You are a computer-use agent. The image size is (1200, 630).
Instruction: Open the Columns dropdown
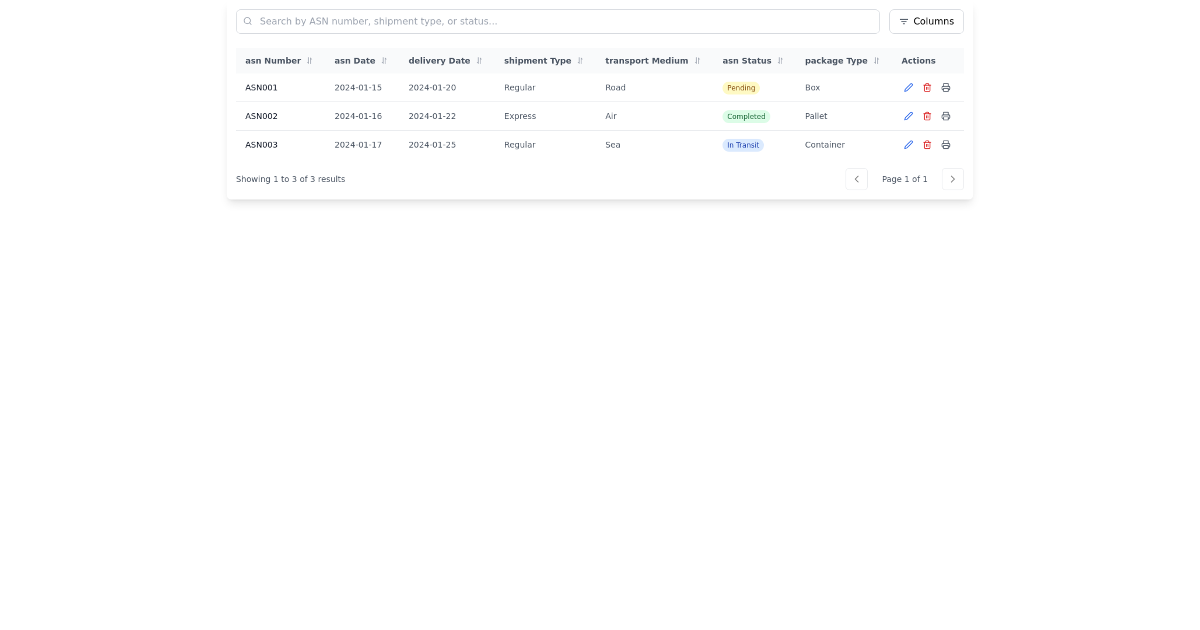[x=926, y=21]
